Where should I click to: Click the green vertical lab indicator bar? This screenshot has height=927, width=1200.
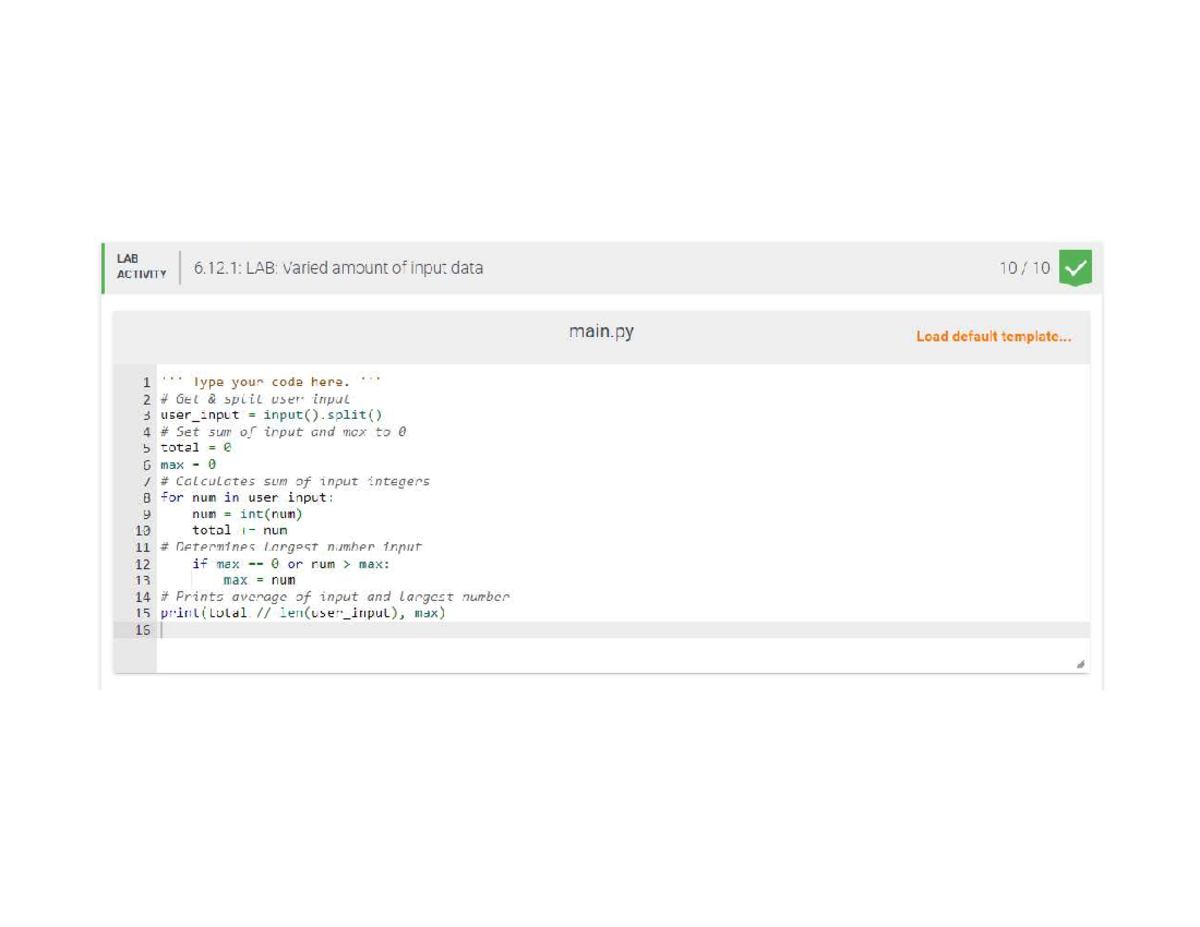(x=104, y=266)
